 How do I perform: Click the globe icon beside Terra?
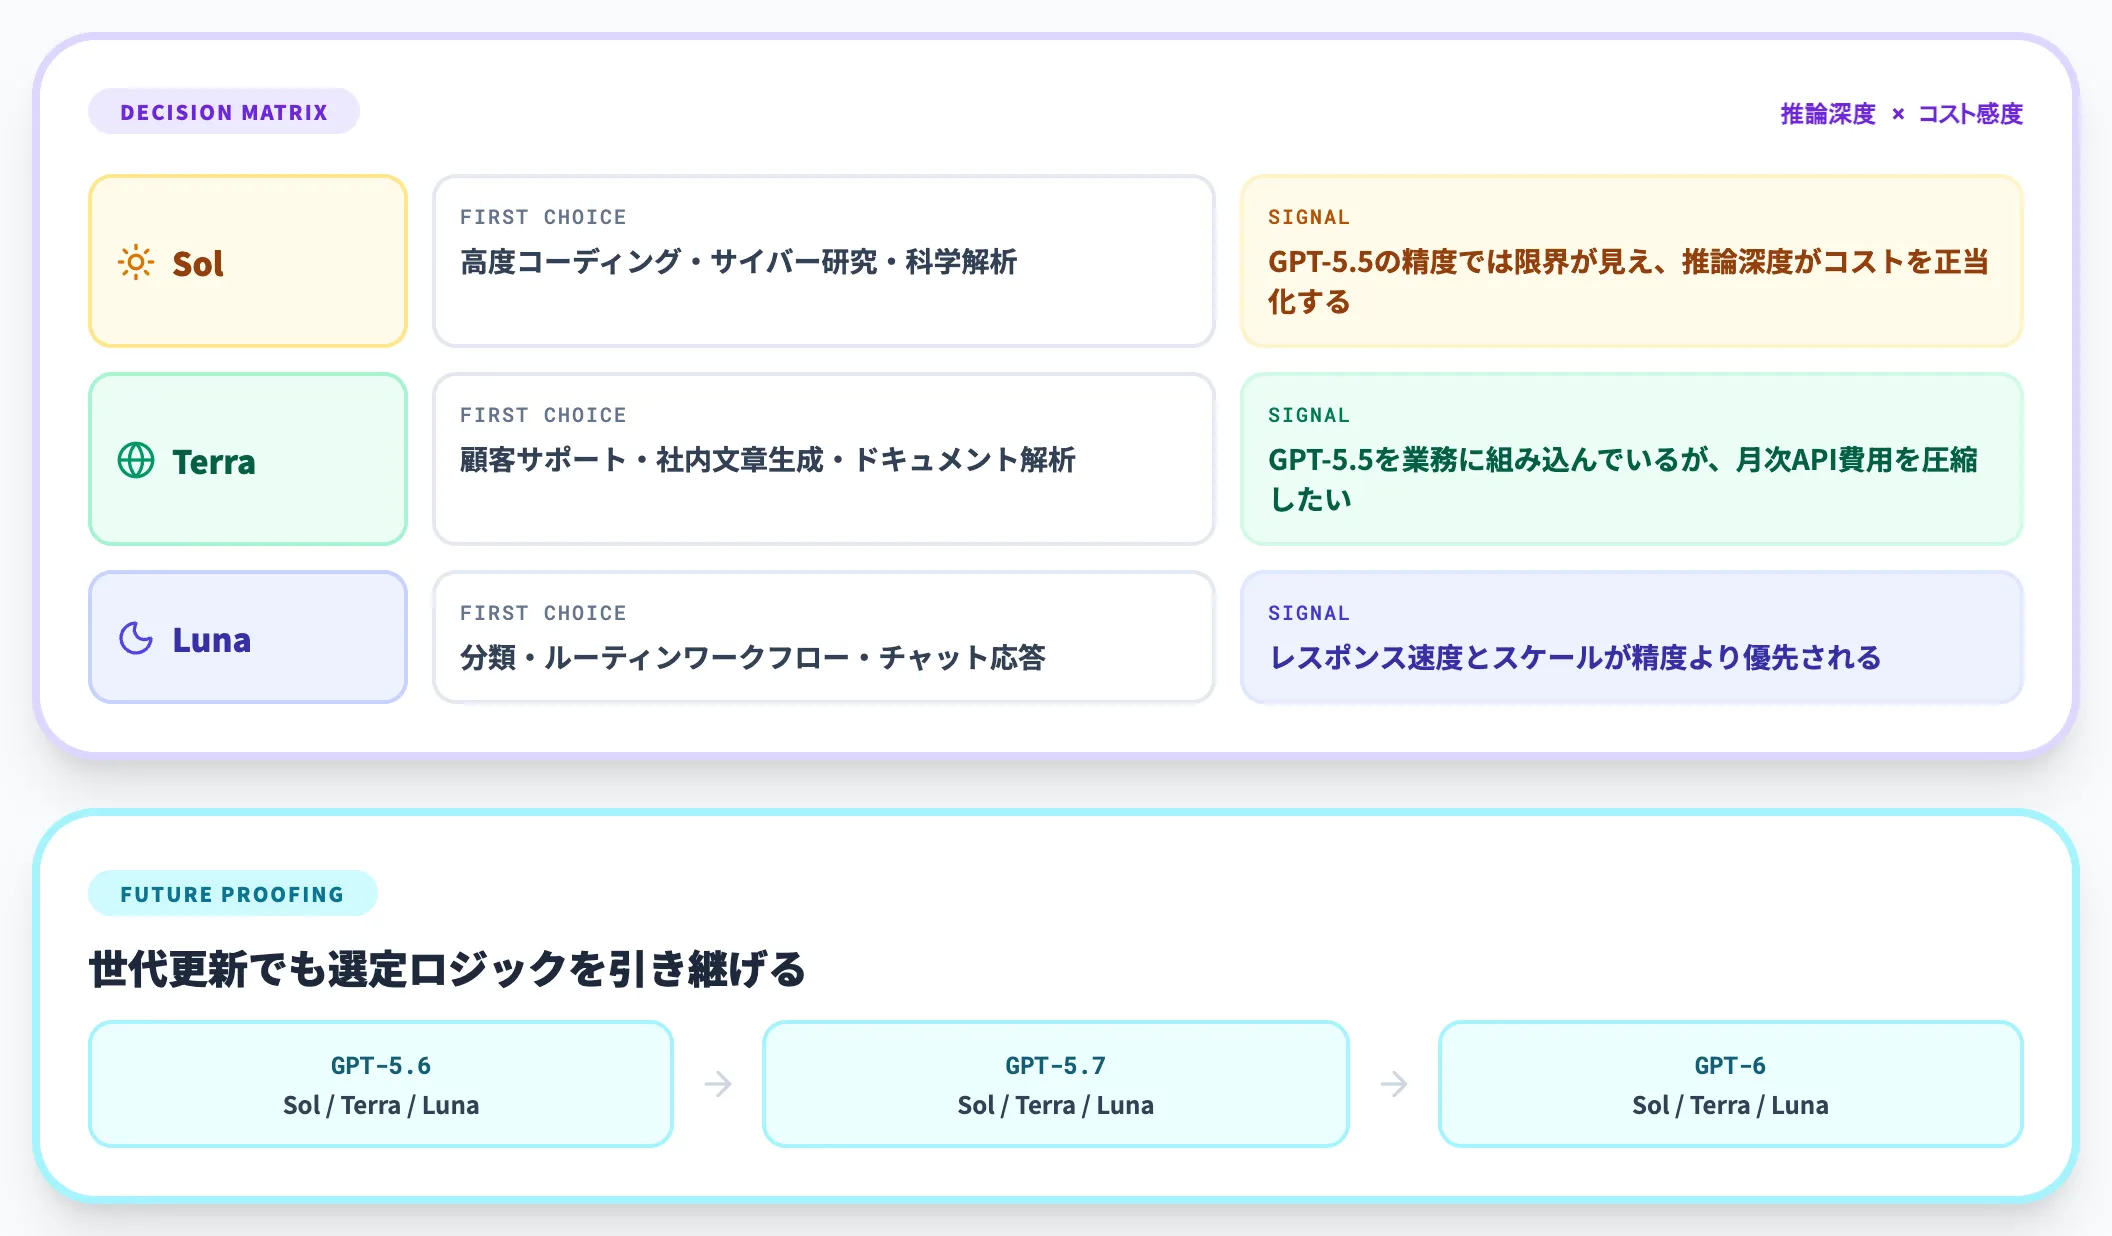tap(136, 461)
